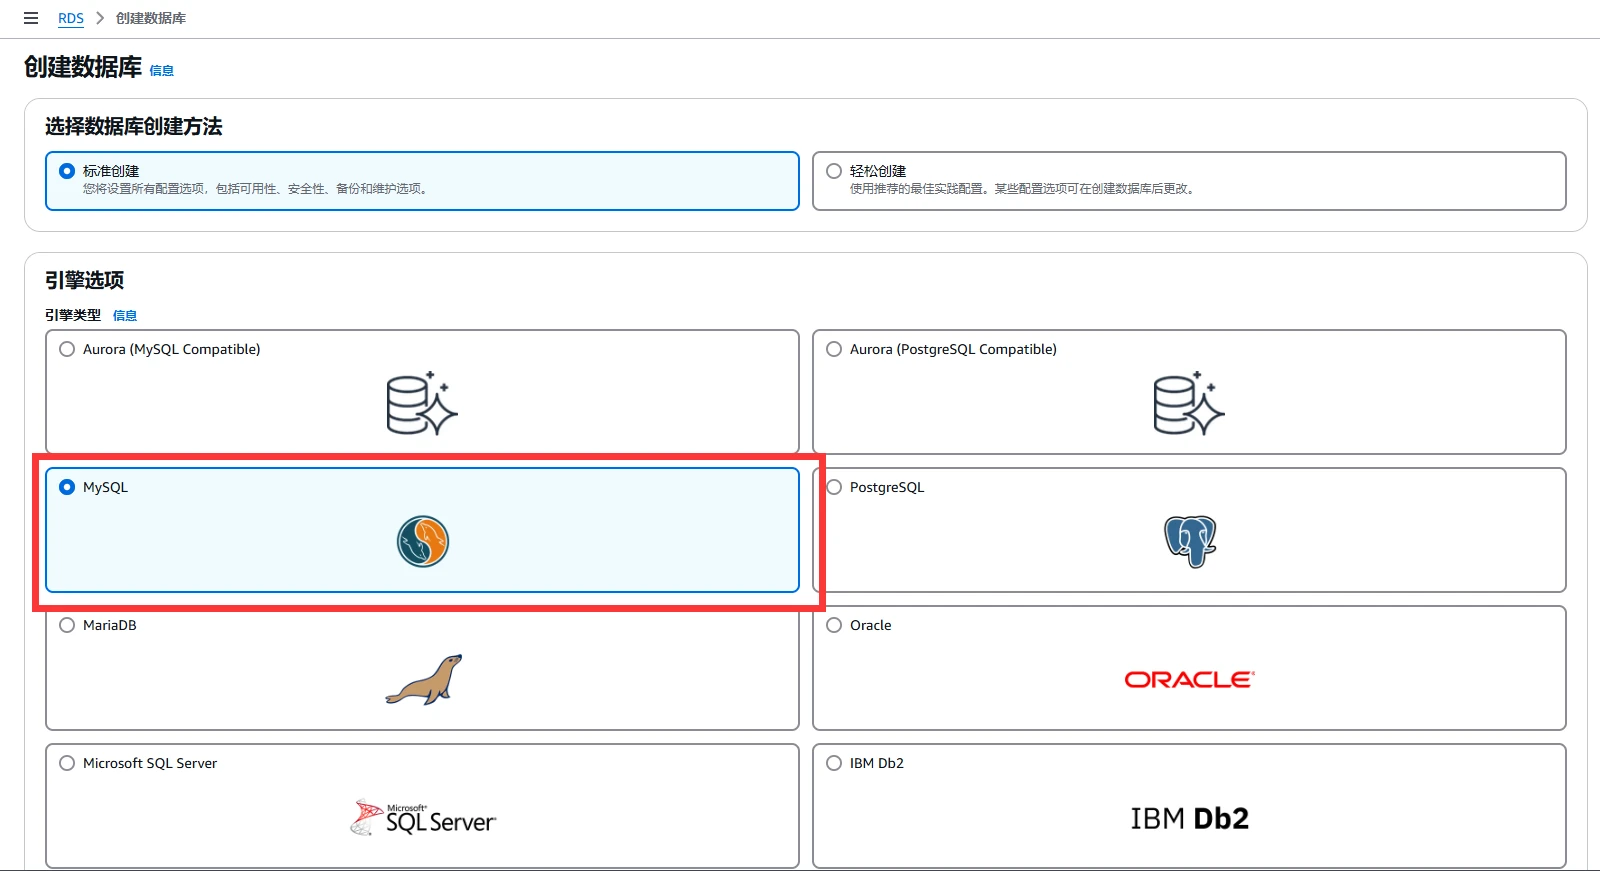Choose Aurora (PostgreSQL Compatible) engine radio

click(834, 349)
